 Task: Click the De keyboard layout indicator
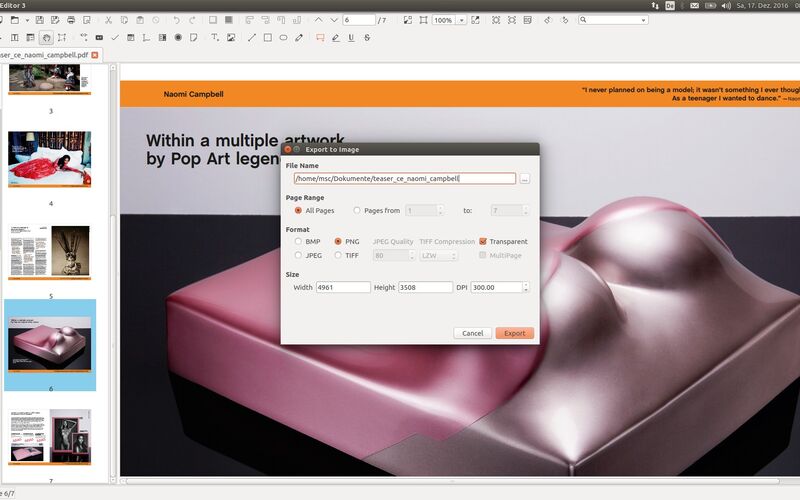pyautogui.click(x=670, y=6)
